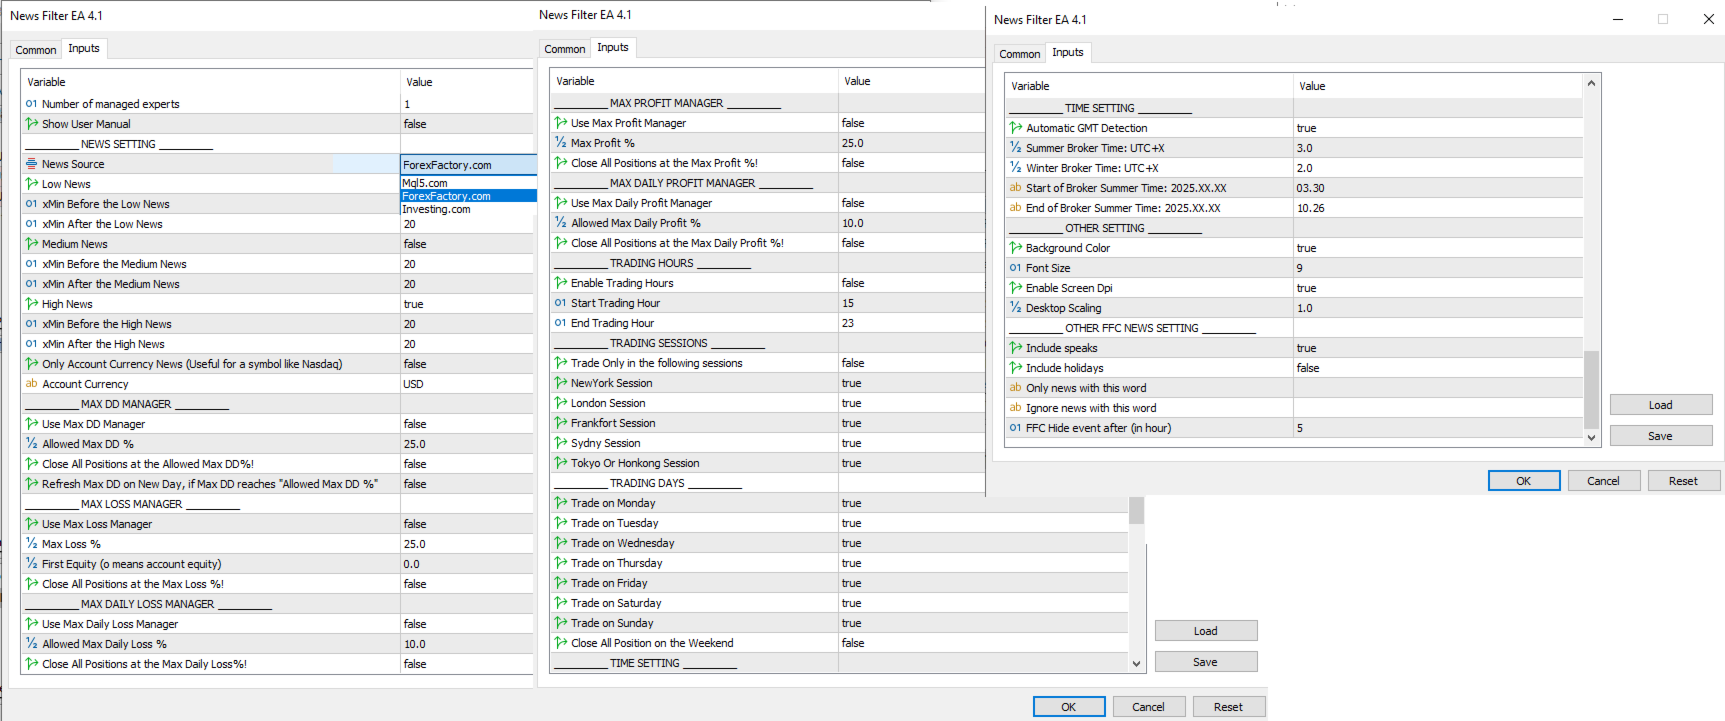Click Reset in the middle window

(x=1229, y=707)
